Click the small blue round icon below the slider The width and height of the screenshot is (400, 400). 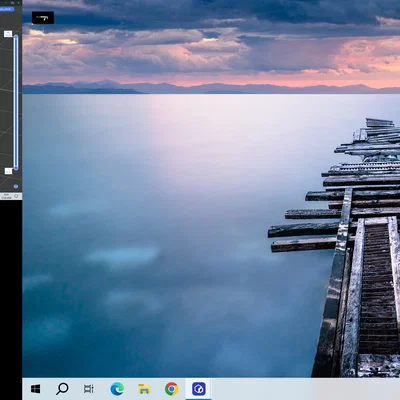point(16,186)
